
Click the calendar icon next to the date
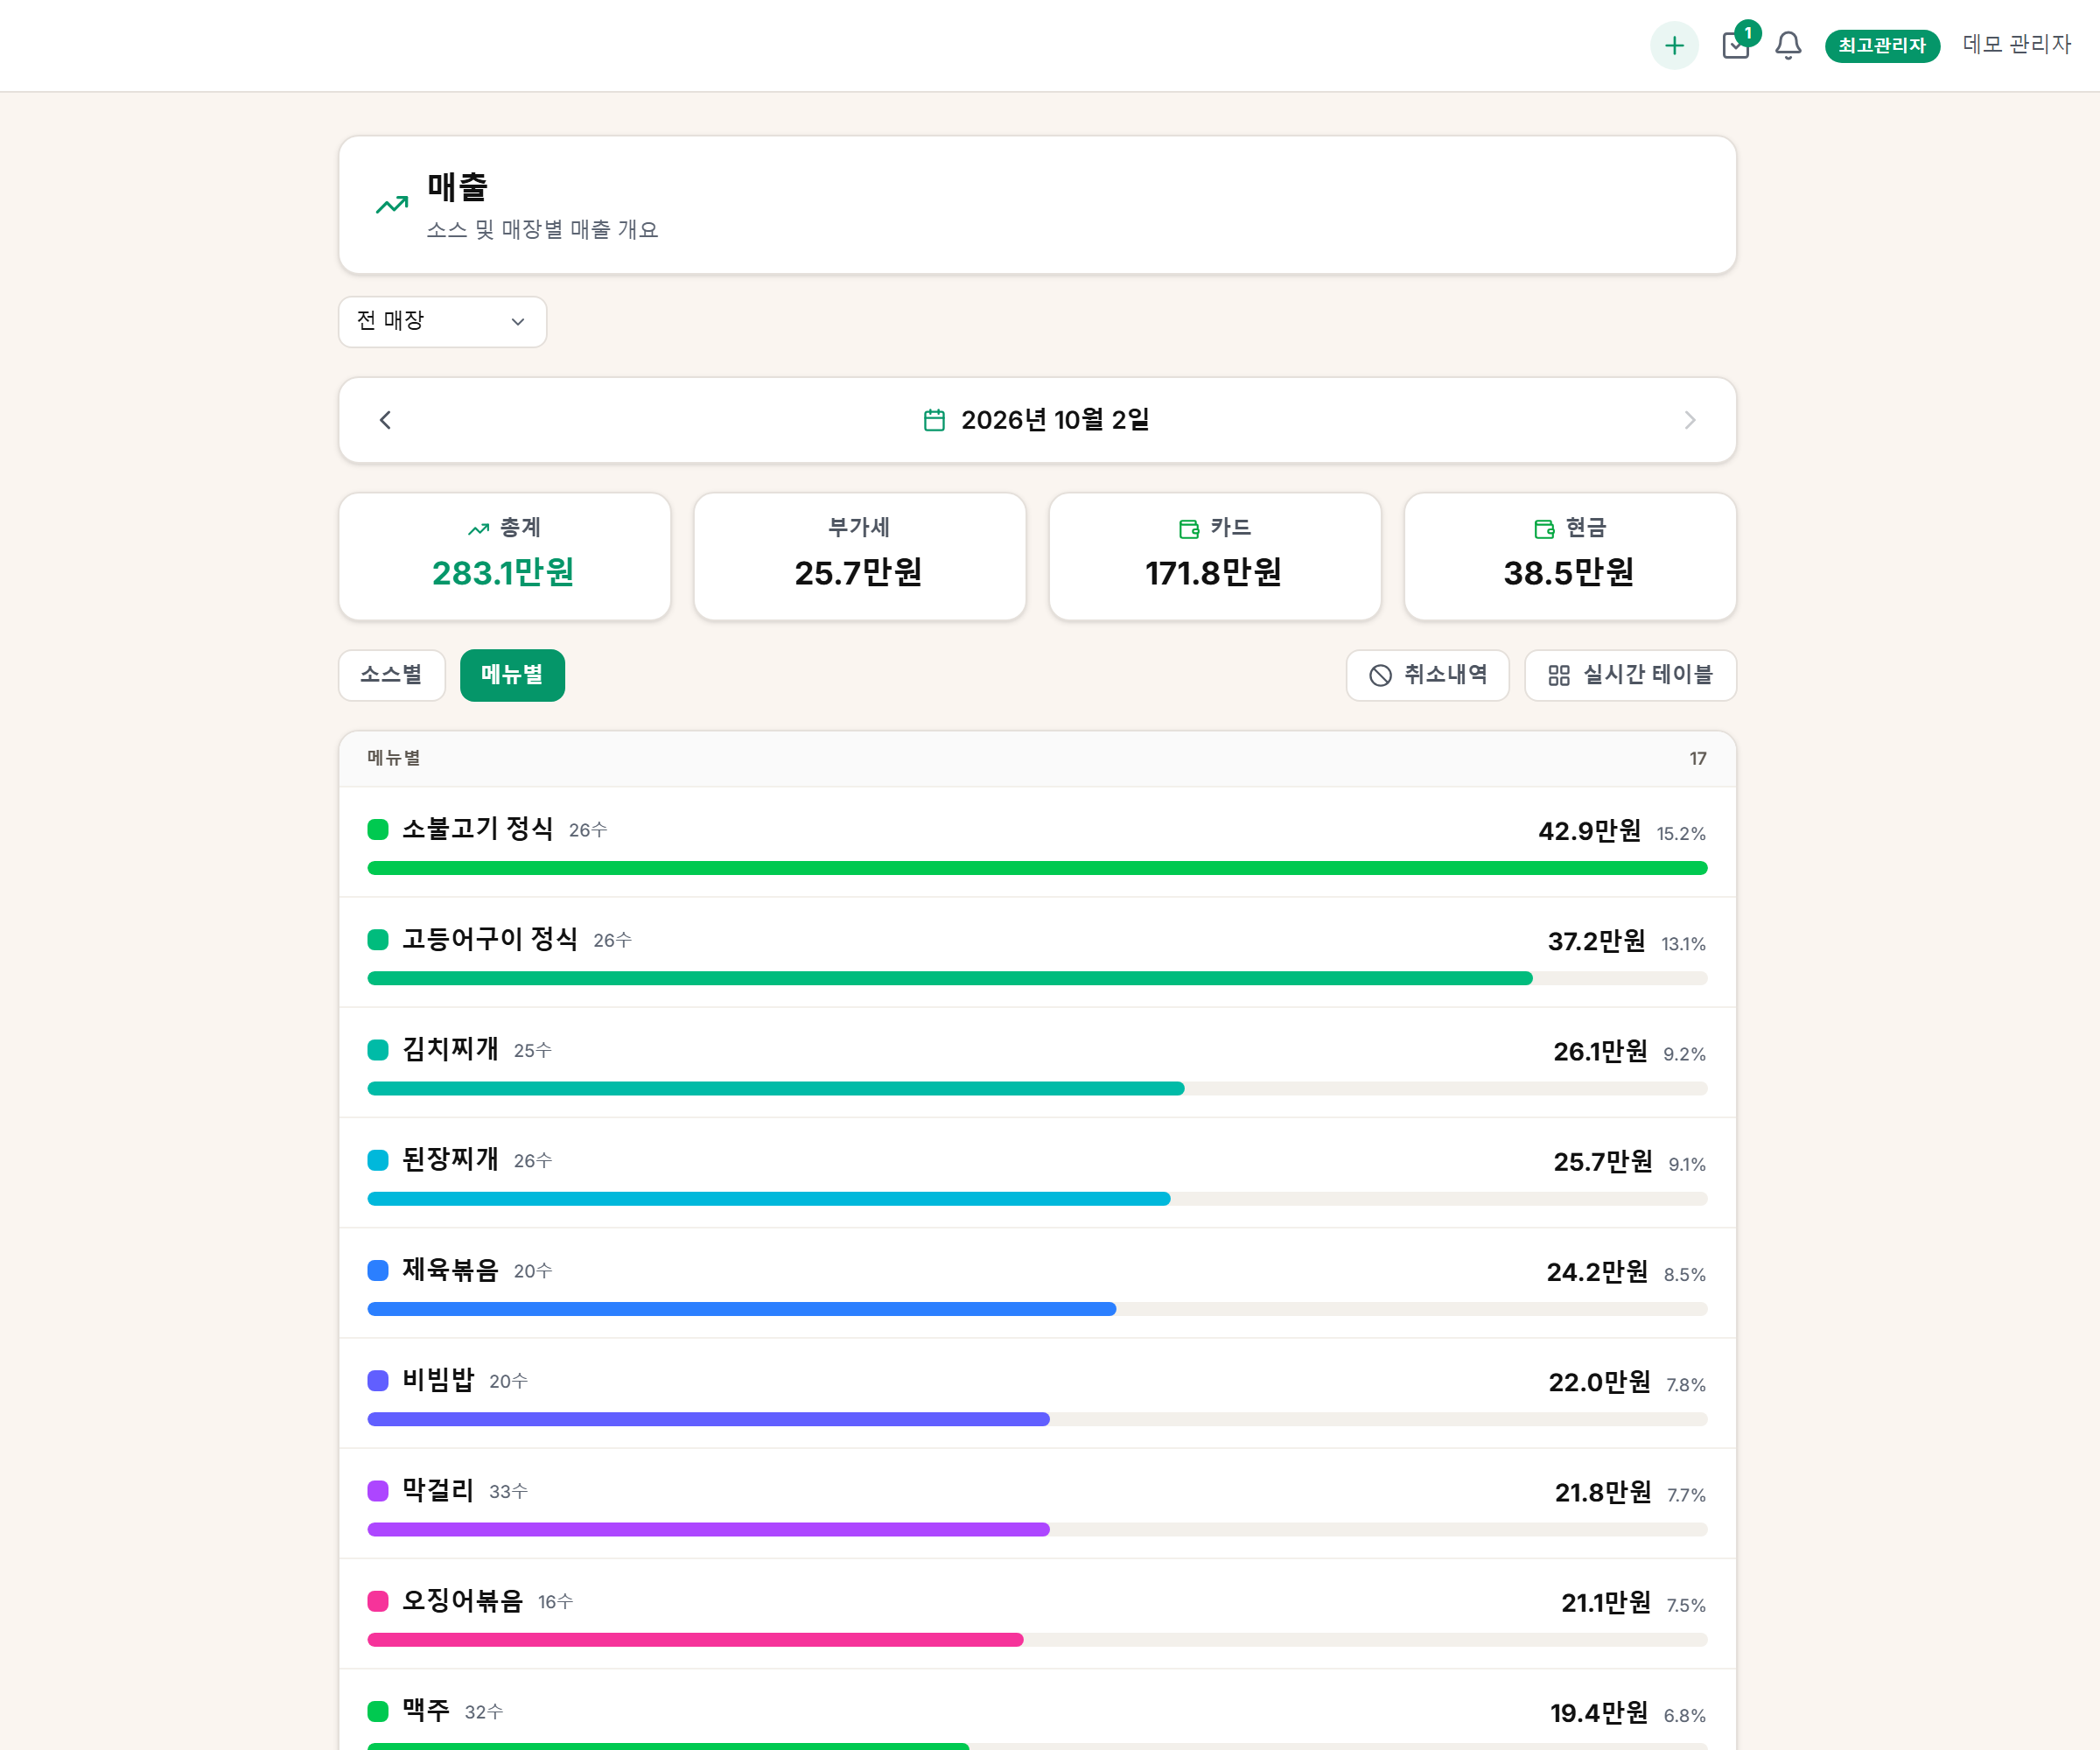[x=934, y=420]
